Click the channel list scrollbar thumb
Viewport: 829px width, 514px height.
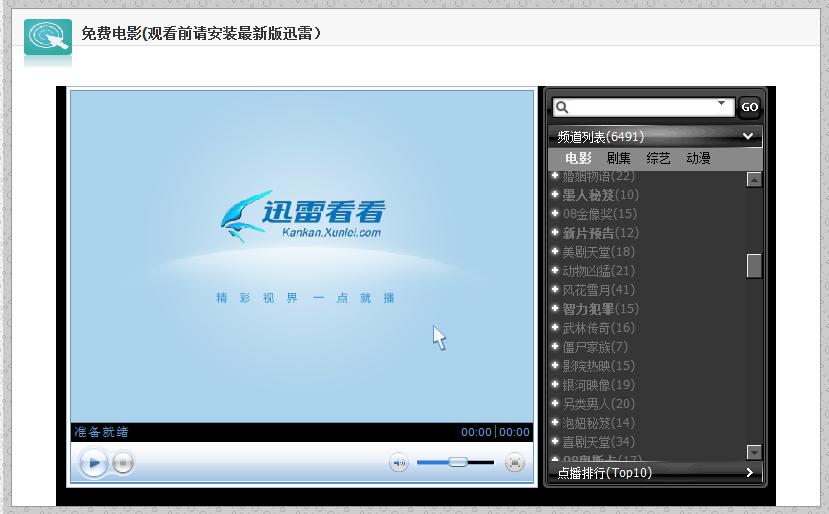(x=754, y=266)
